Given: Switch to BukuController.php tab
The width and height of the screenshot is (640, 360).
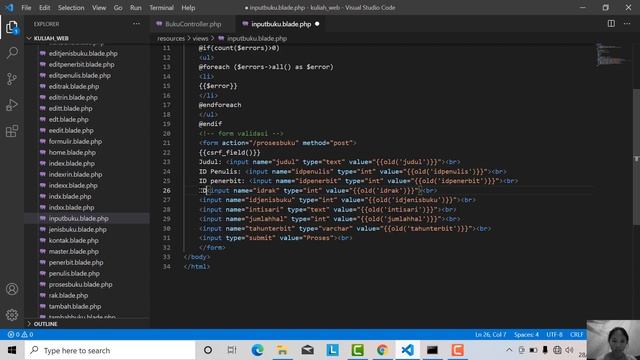Looking at the screenshot, I should 193,24.
